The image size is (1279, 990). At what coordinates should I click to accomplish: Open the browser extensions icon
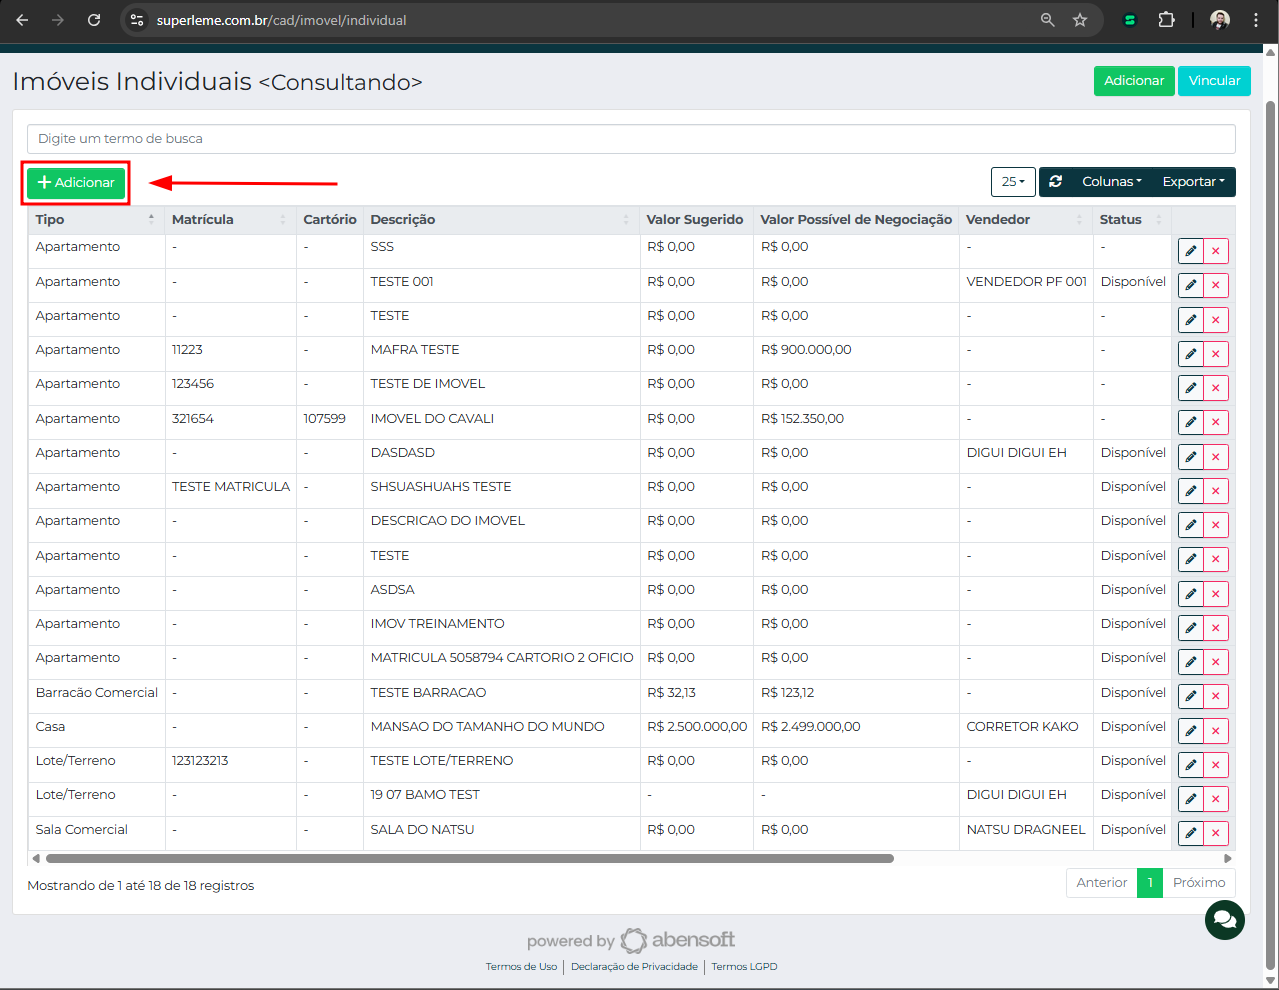[1166, 20]
